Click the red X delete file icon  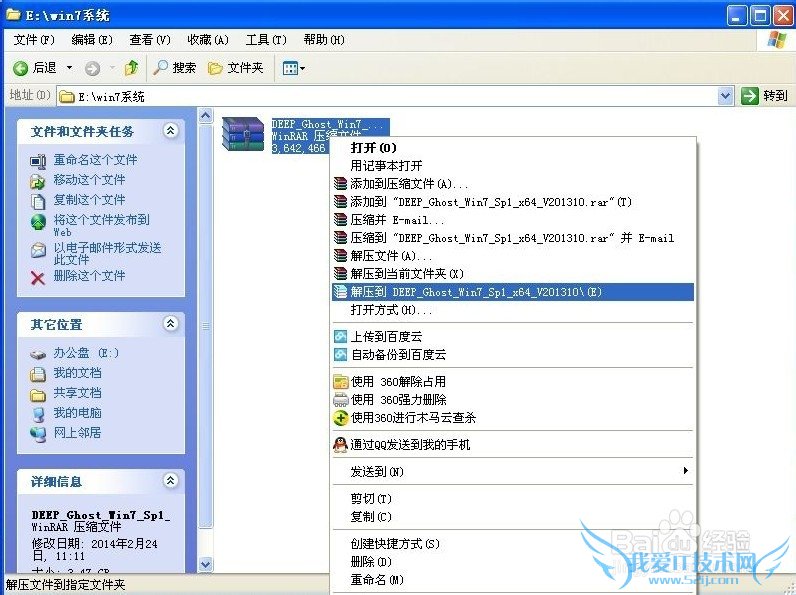tap(38, 277)
